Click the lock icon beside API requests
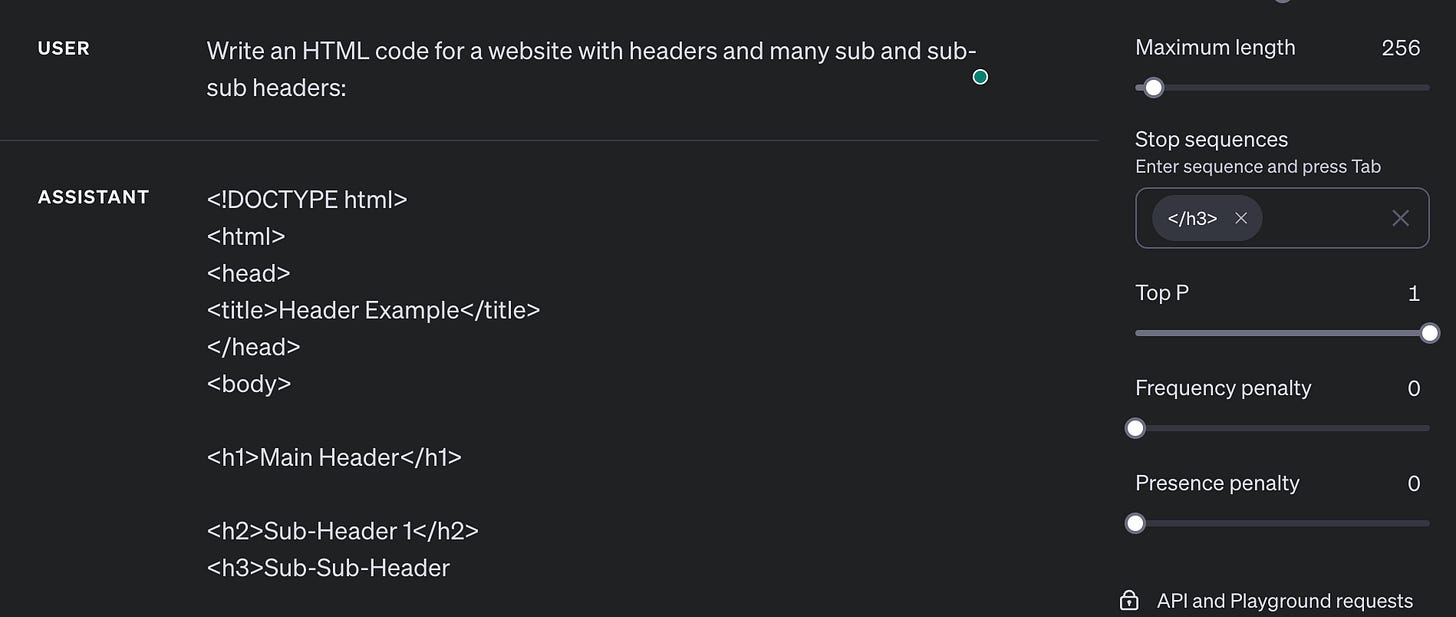 pyautogui.click(x=1128, y=600)
